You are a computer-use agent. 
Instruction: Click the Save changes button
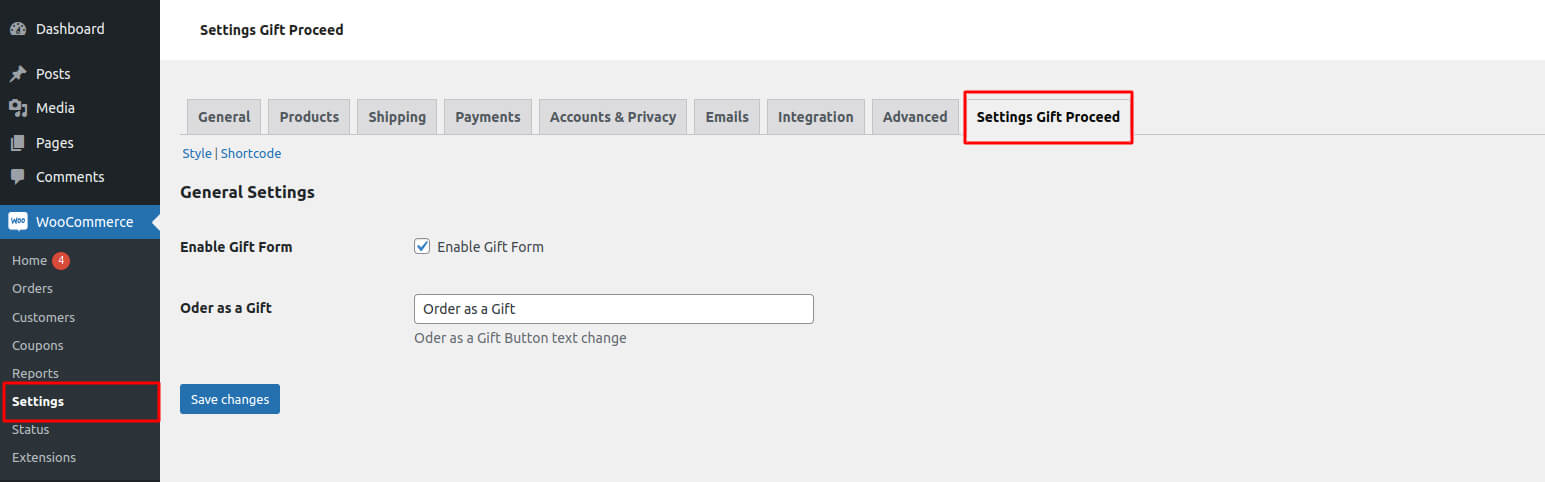(x=230, y=399)
